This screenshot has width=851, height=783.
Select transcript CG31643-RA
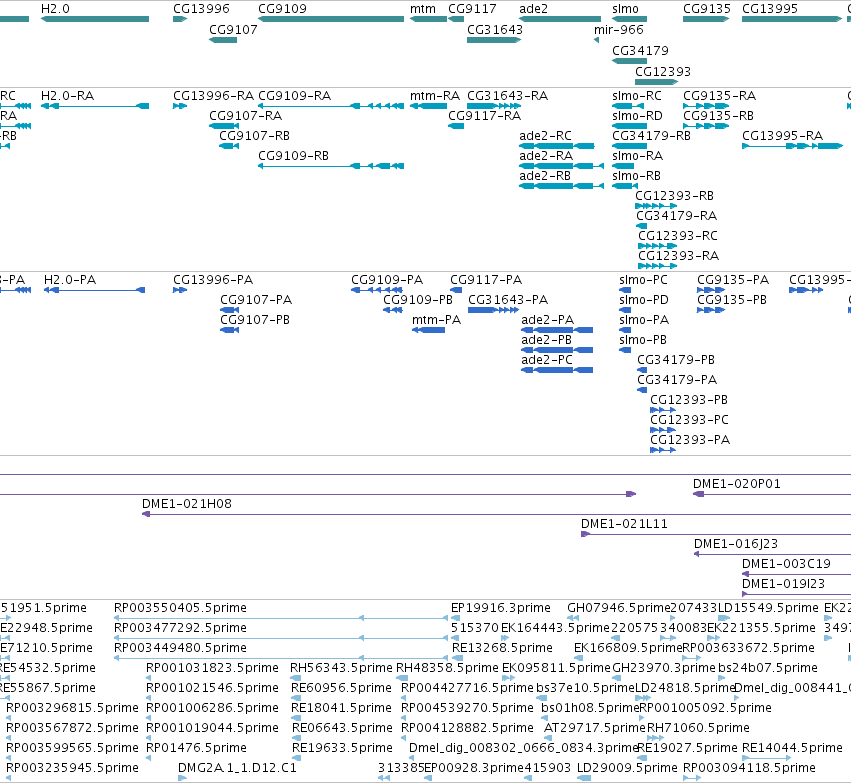[494, 106]
